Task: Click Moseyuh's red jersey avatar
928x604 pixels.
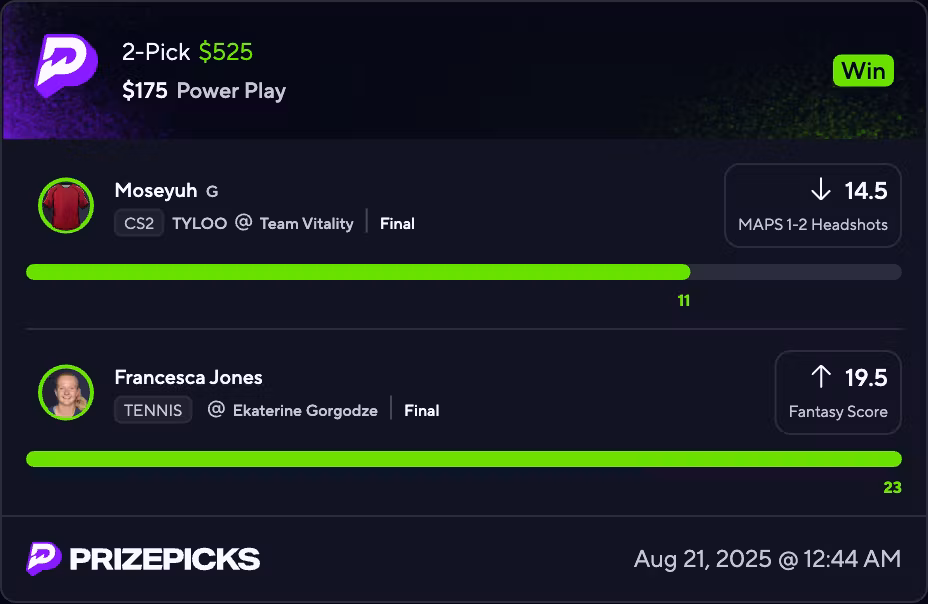Action: pyautogui.click(x=66, y=205)
